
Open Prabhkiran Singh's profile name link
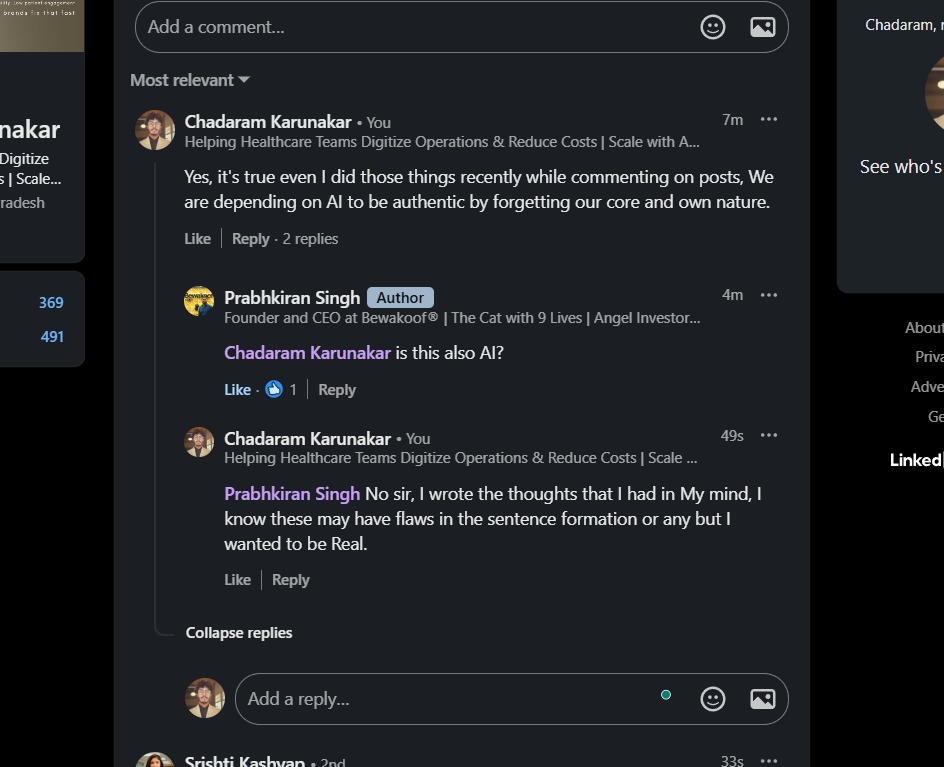[292, 297]
